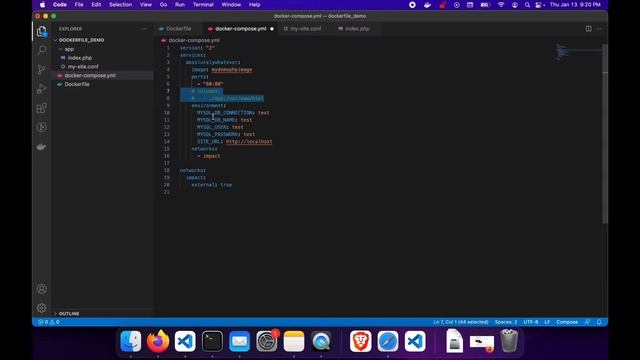Open the Selection menu
The image size is (640, 360).
tap(120, 5)
